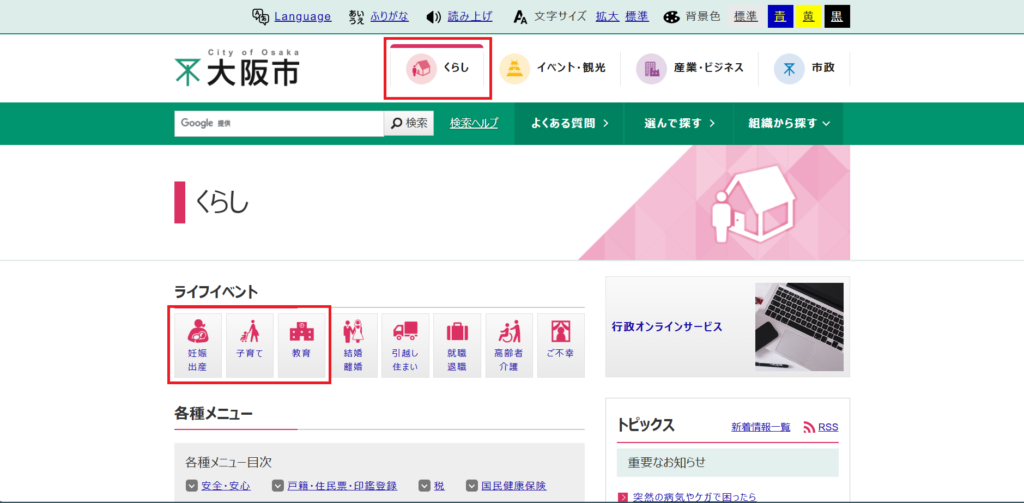
Task: Select the yellow 黄 background color
Action: point(807,17)
